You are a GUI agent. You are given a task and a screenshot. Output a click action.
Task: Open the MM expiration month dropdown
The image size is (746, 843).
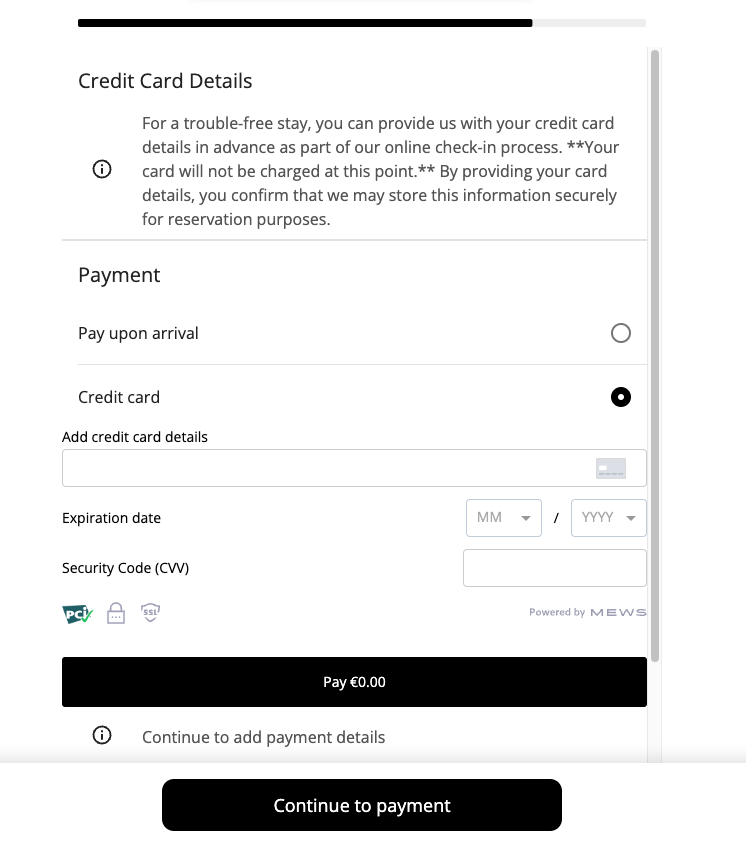click(503, 518)
